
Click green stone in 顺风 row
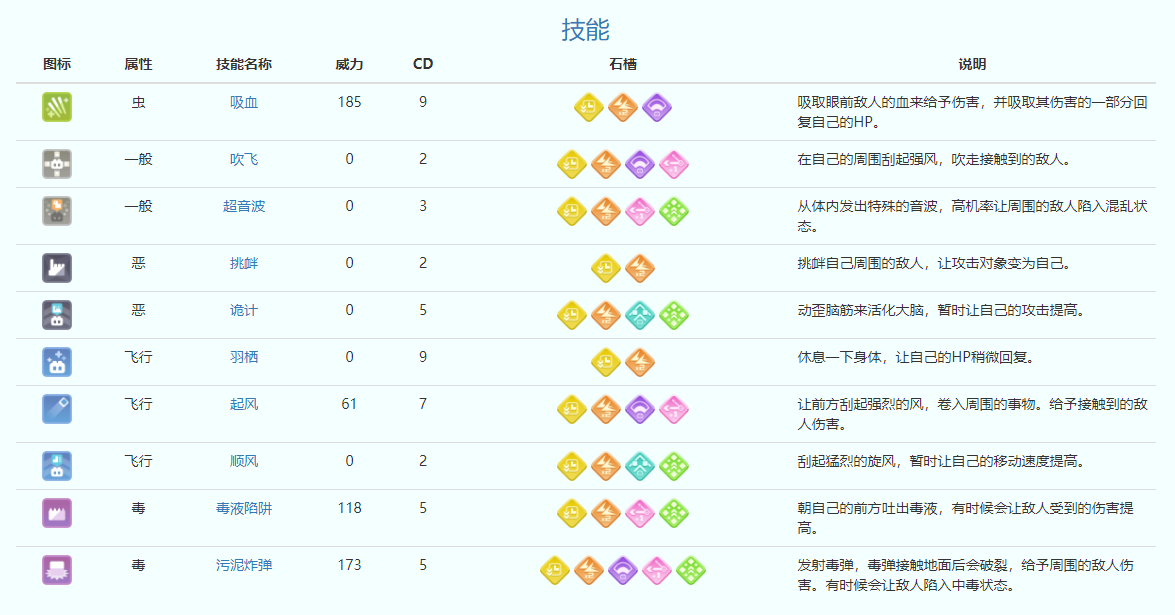[674, 466]
